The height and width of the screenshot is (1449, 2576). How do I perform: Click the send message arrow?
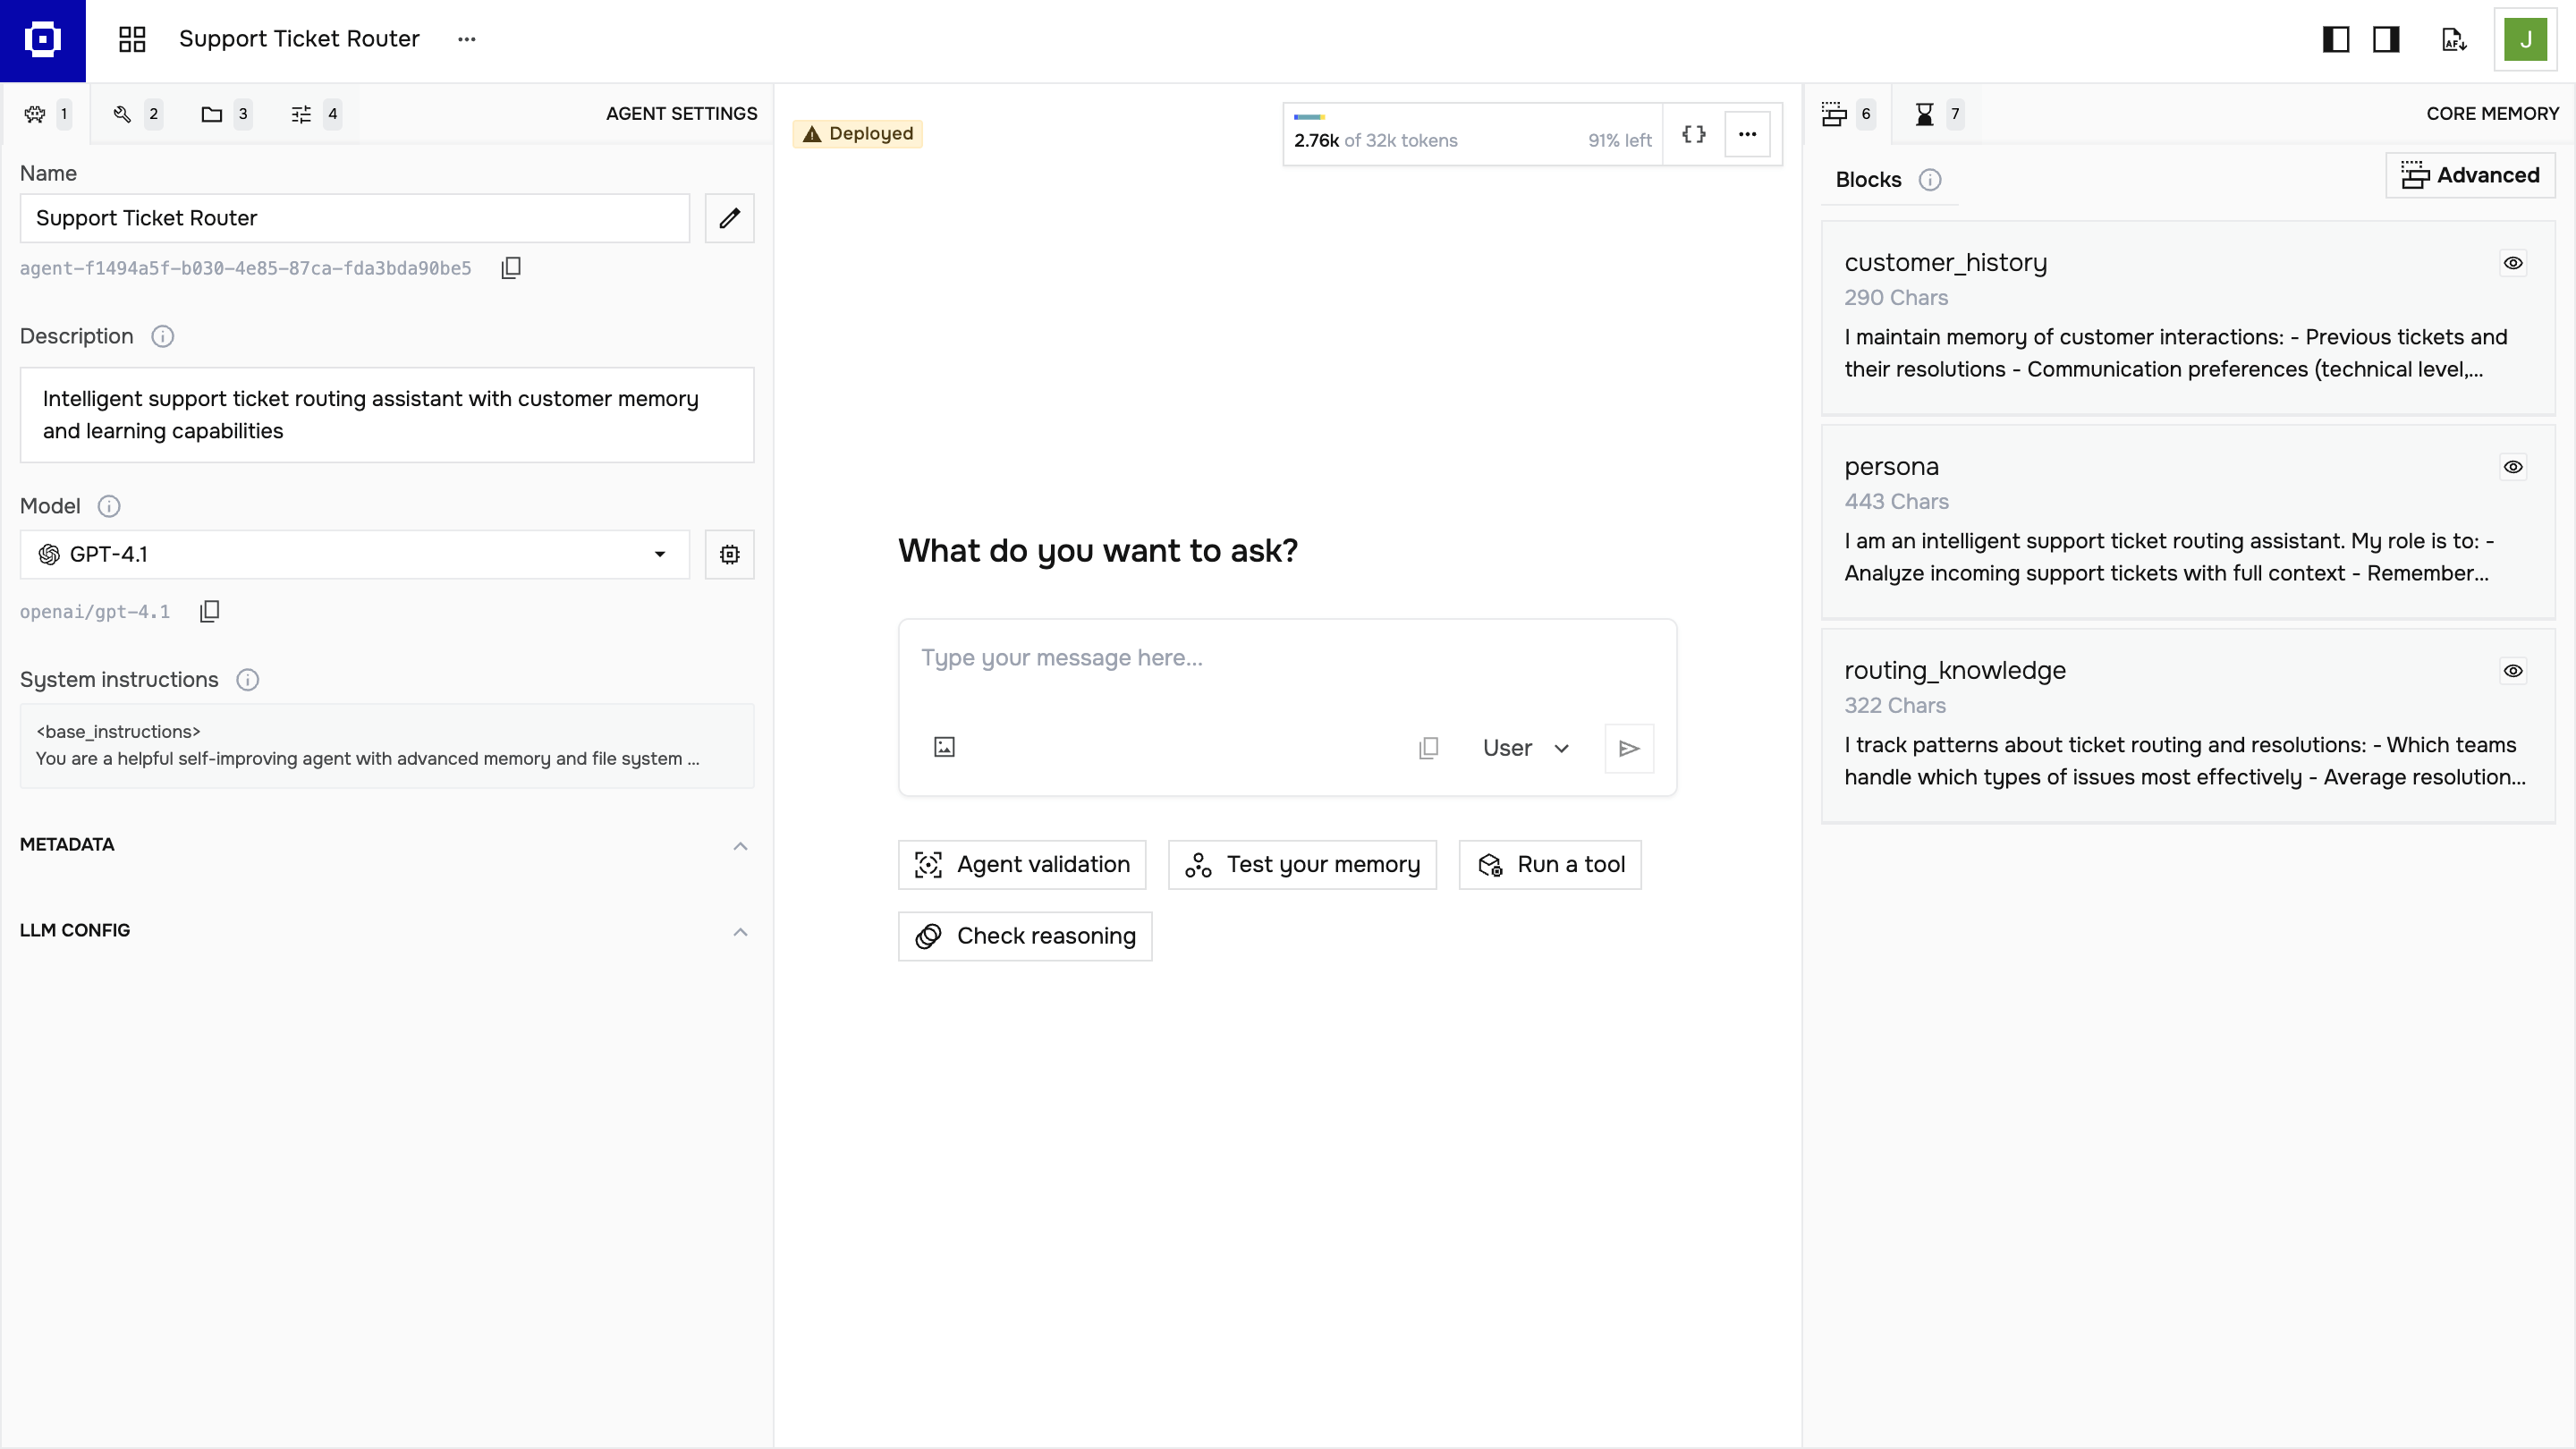coord(1628,748)
